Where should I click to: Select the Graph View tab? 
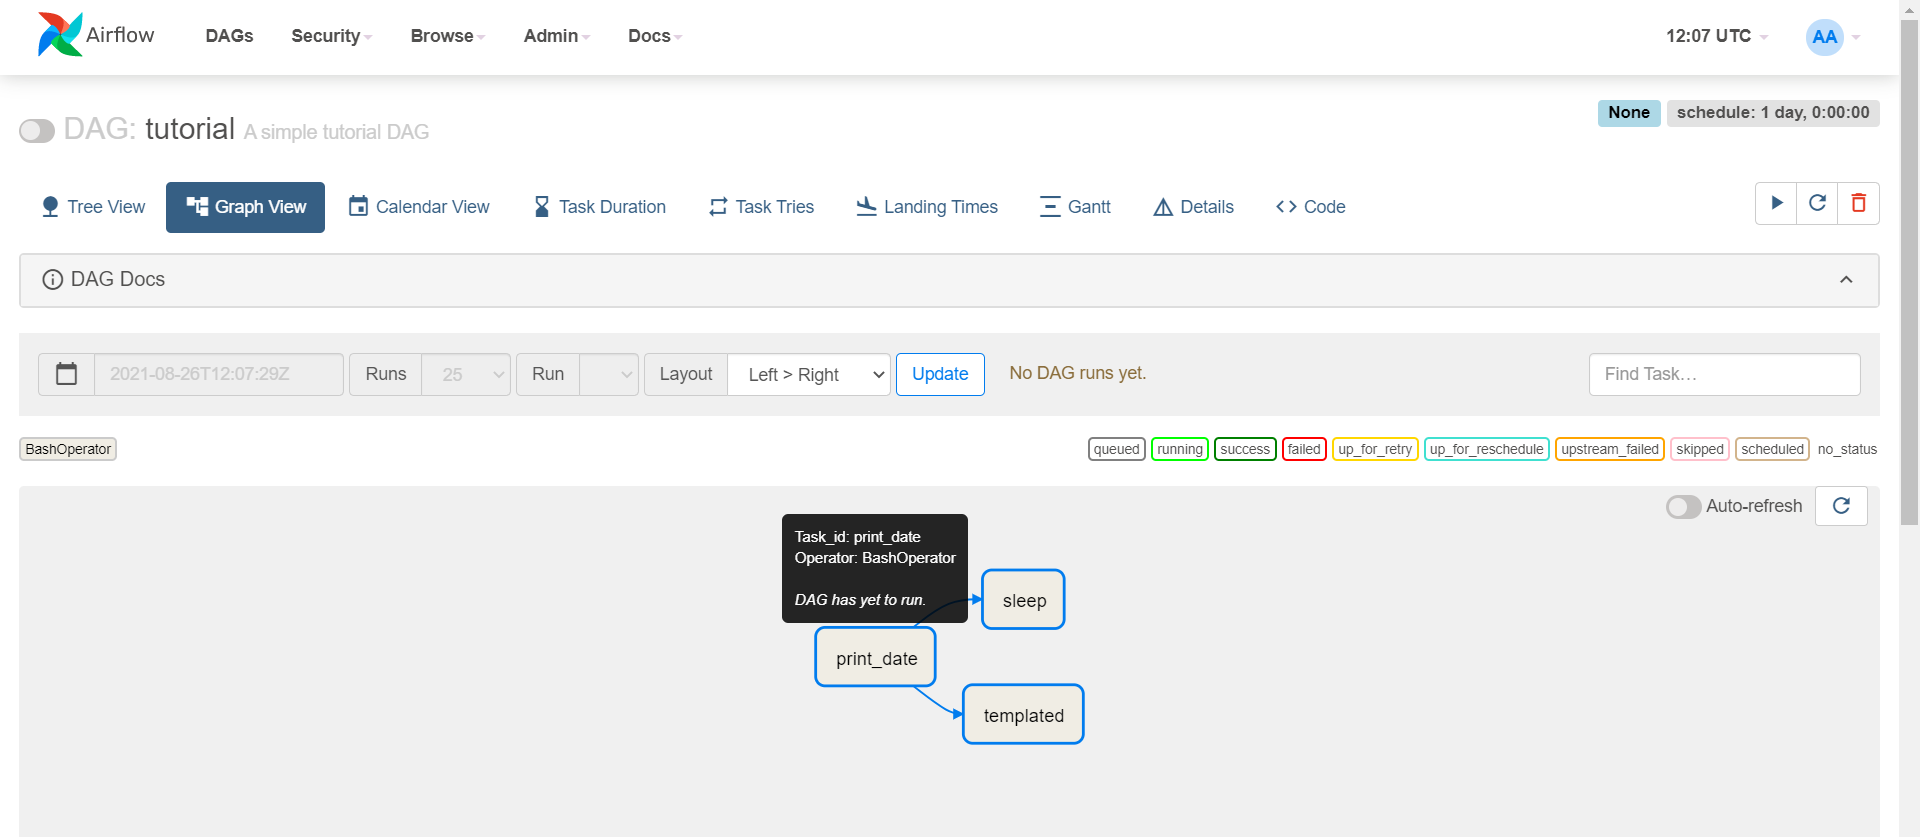pos(245,207)
